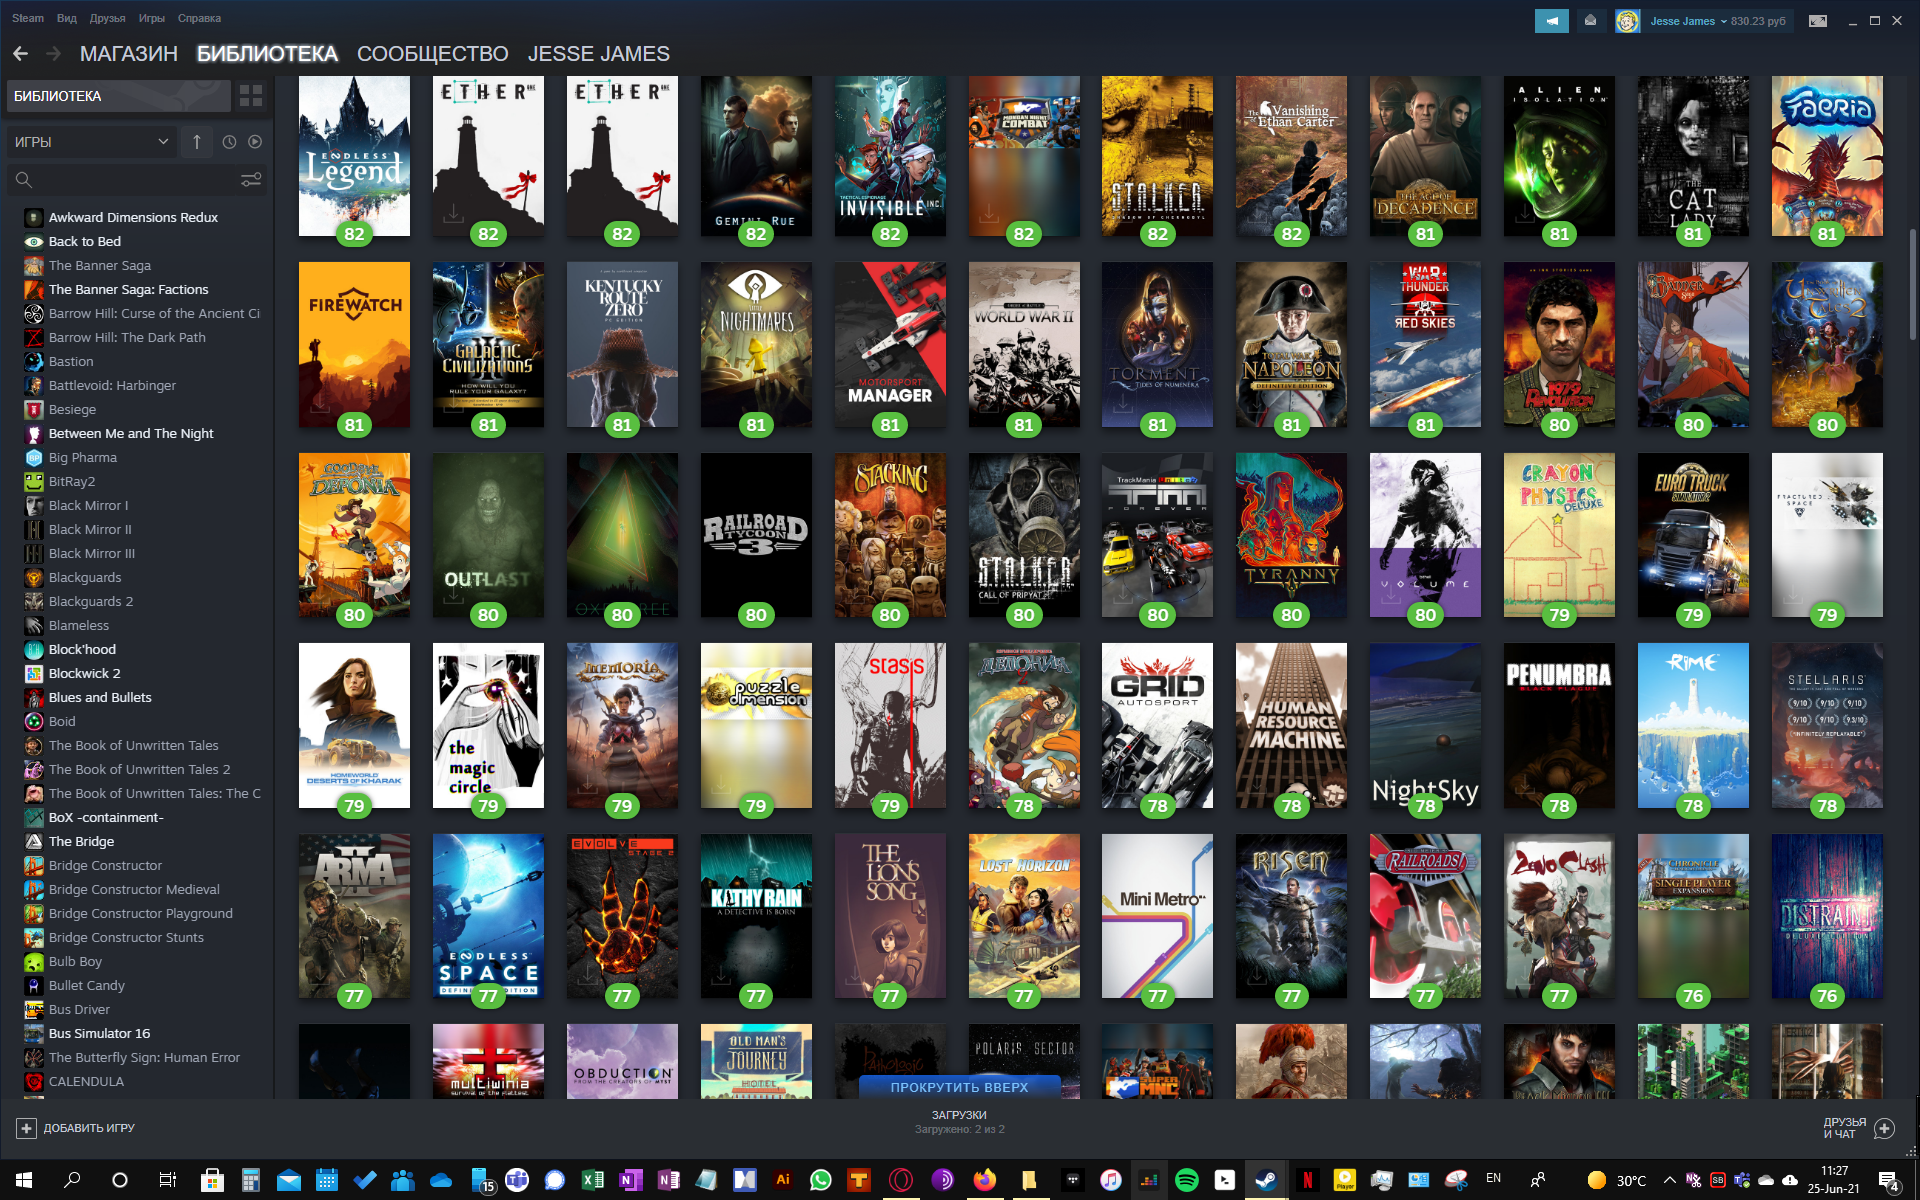
Task: Select Railroad Tycoon 3 cover
Action: point(756,535)
